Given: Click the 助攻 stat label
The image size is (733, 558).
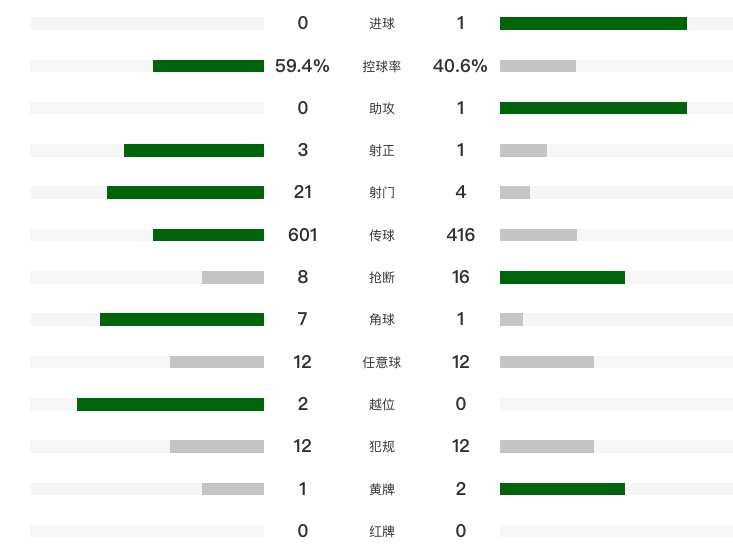Looking at the screenshot, I should click(381, 109).
